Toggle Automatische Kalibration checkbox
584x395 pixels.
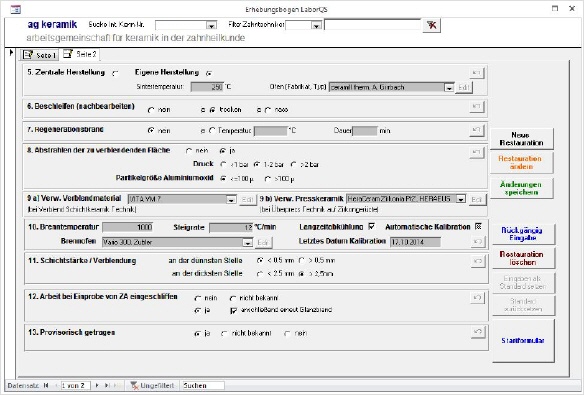(478, 226)
